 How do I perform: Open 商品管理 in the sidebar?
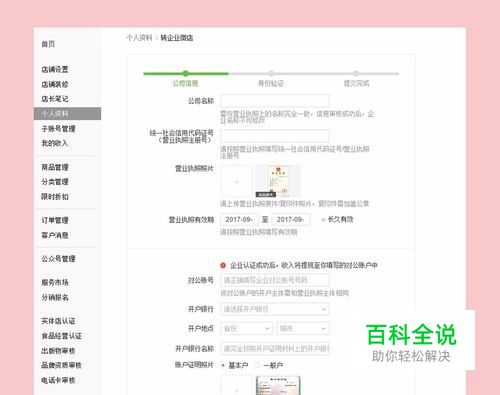click(x=55, y=167)
